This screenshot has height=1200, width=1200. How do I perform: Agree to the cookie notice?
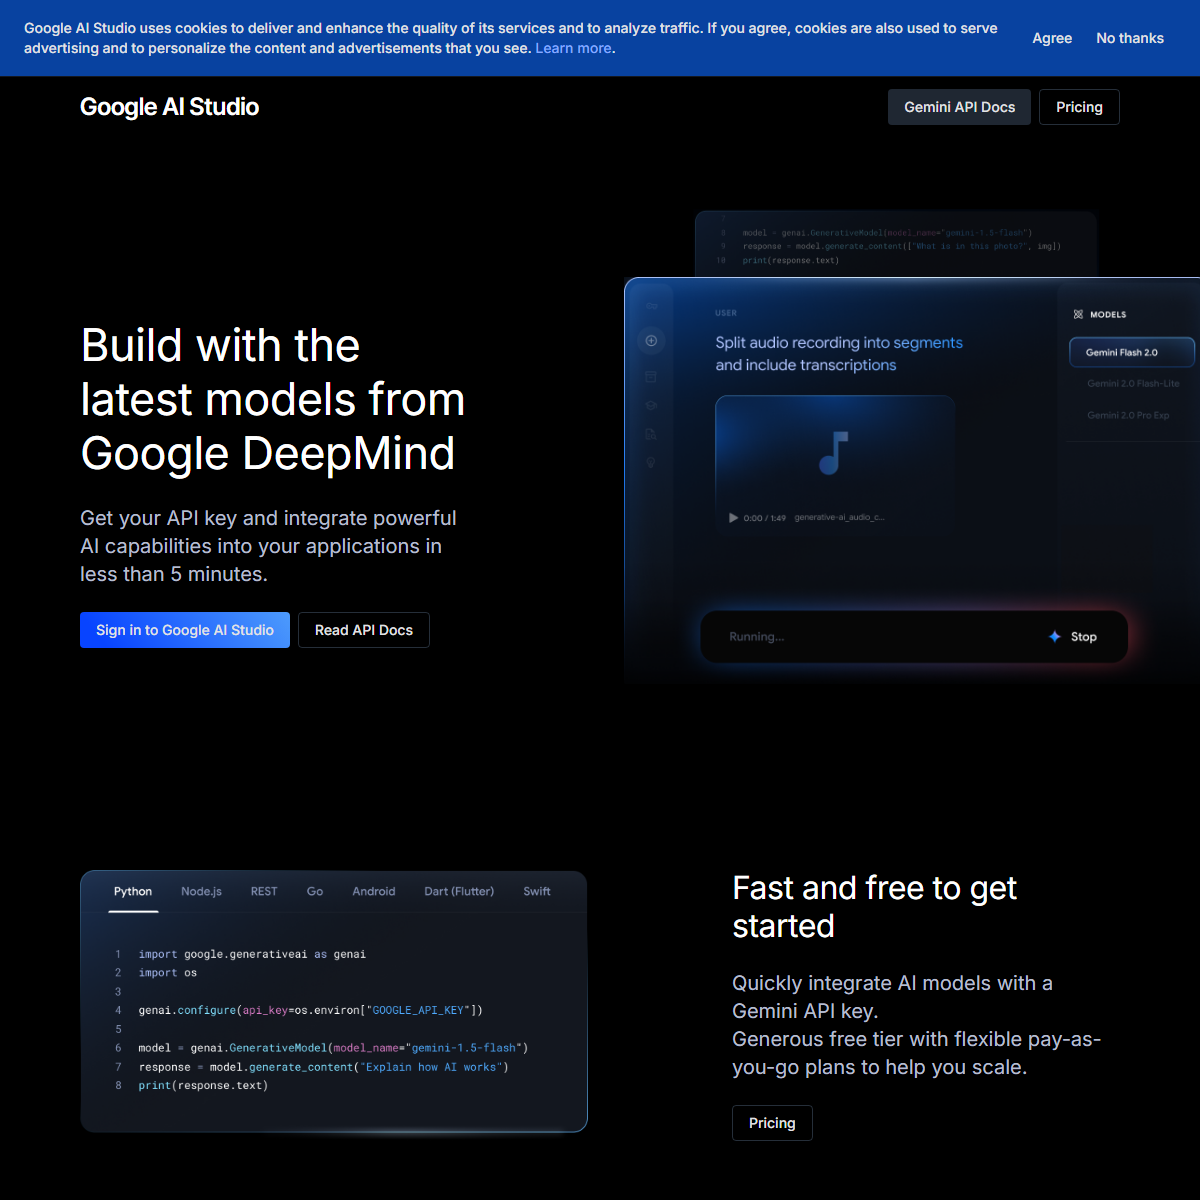pyautogui.click(x=1052, y=38)
